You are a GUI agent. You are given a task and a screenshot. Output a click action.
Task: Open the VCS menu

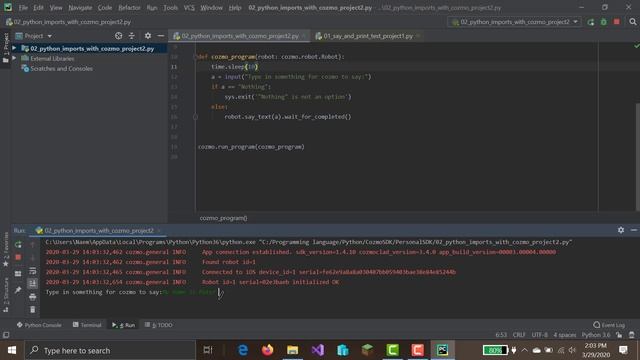(x=189, y=8)
